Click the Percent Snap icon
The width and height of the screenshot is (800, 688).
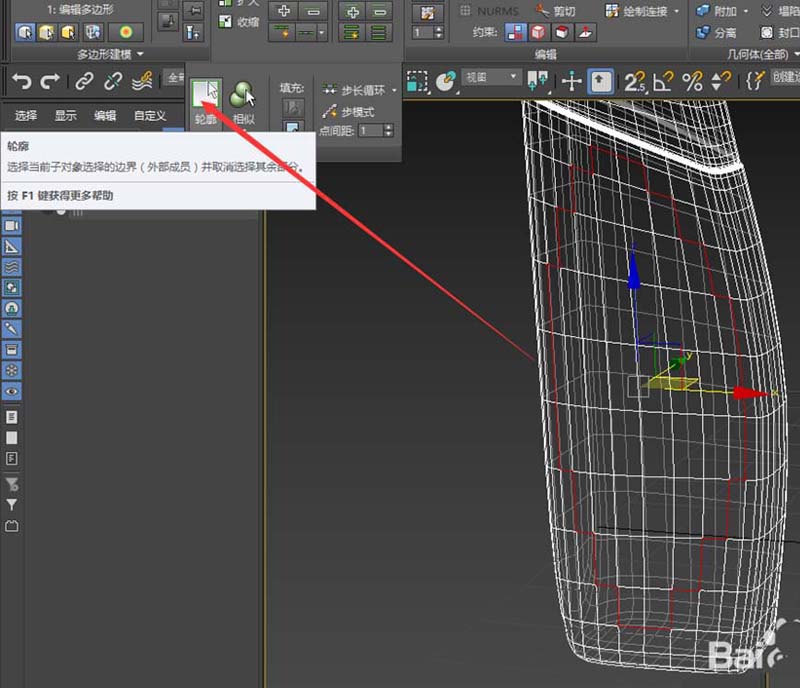[692, 81]
